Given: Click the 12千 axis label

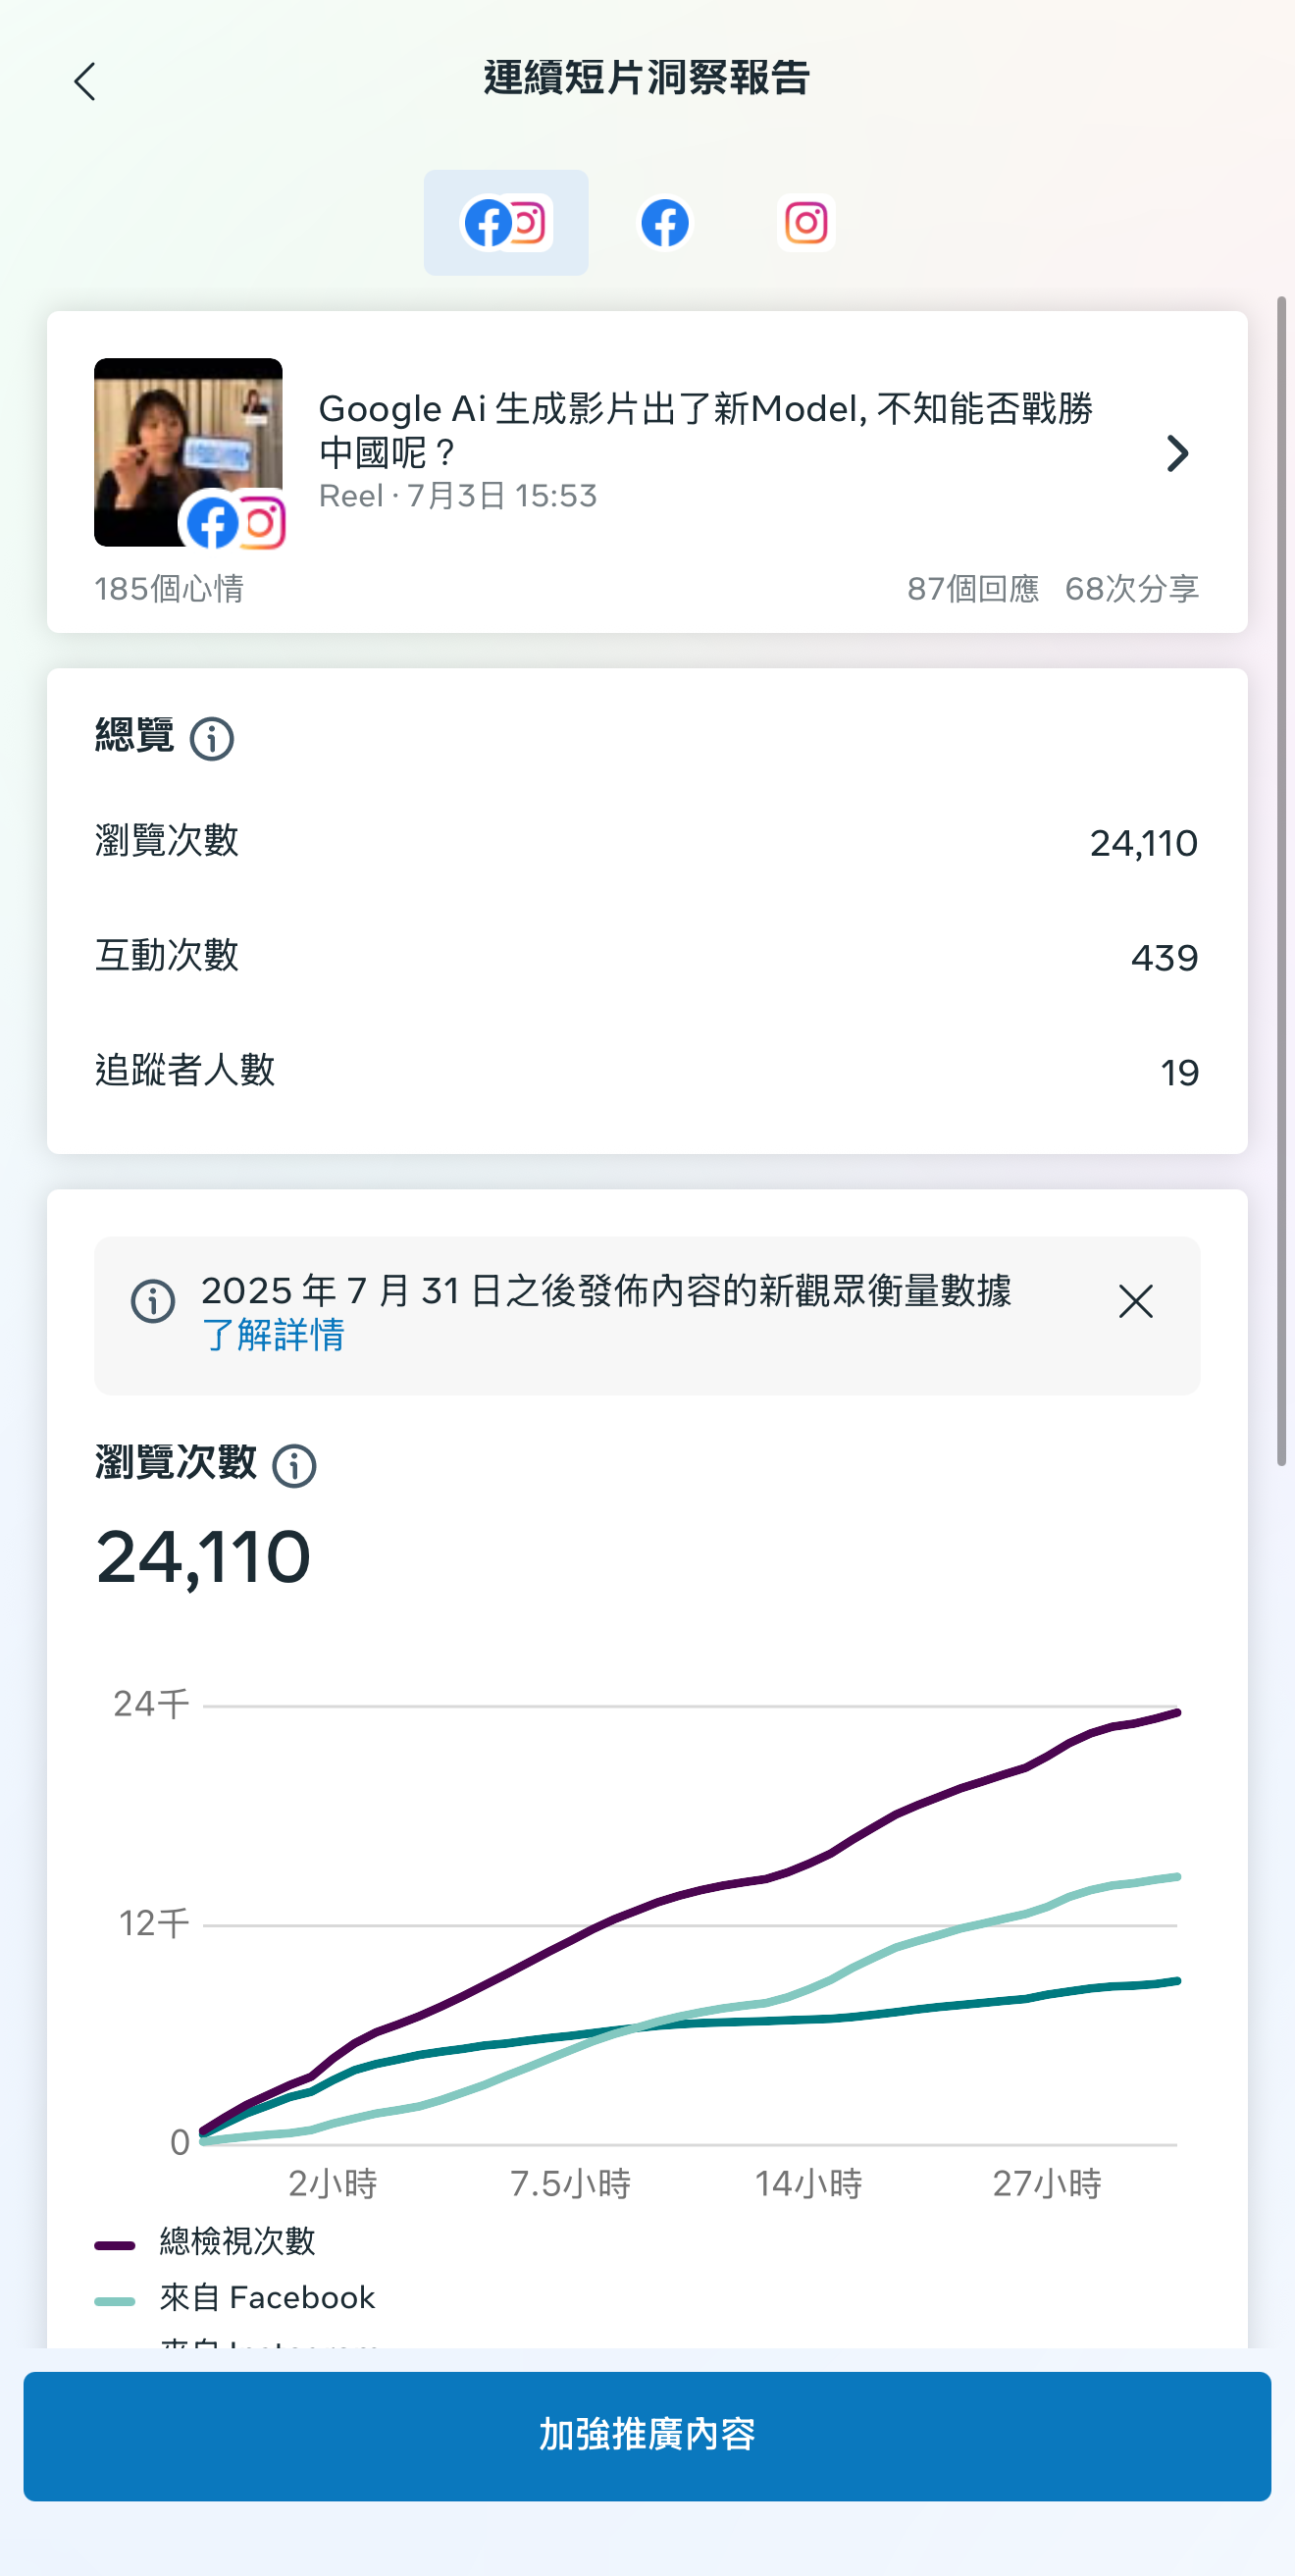Looking at the screenshot, I should [153, 1923].
